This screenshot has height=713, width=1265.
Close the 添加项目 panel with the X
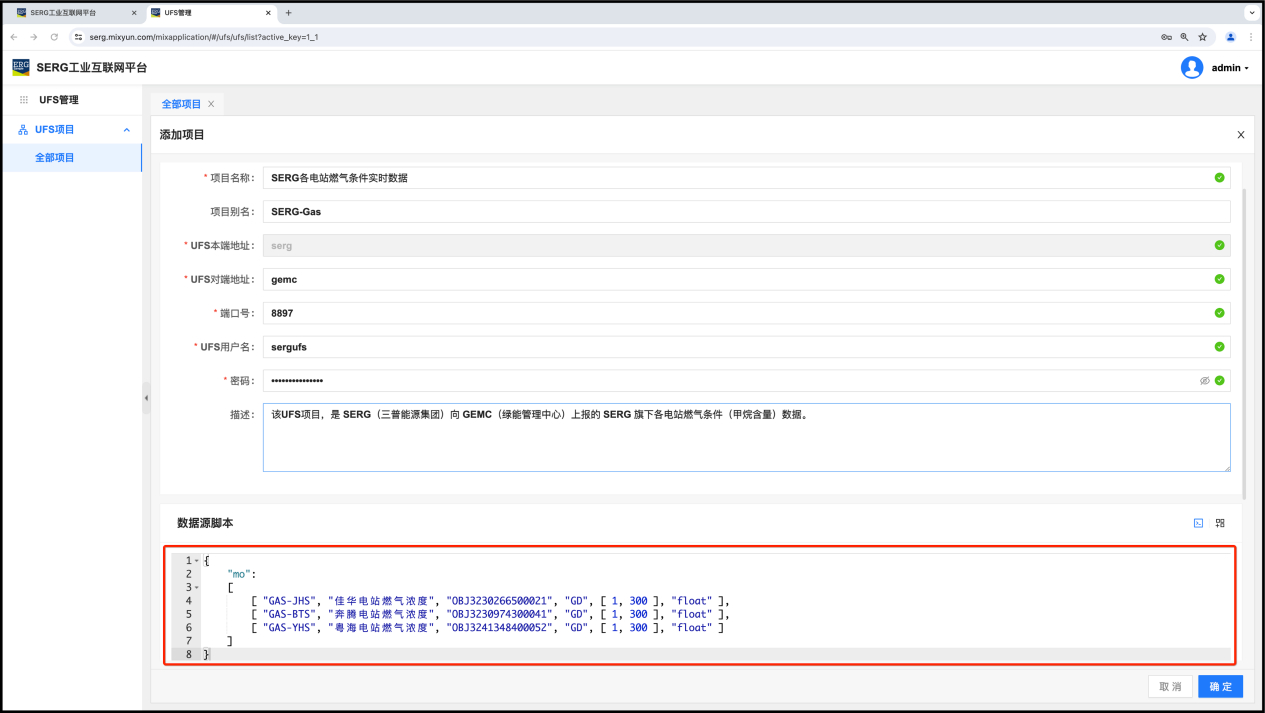1241,135
